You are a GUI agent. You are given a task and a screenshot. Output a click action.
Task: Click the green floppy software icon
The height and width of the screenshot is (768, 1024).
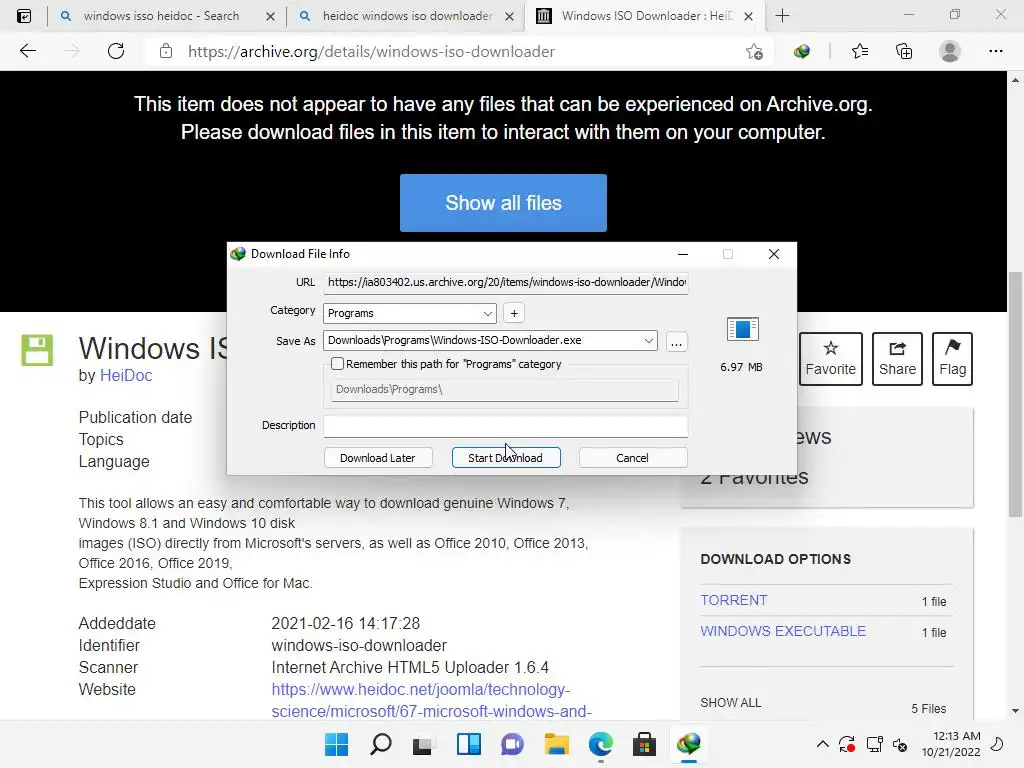[x=37, y=349]
